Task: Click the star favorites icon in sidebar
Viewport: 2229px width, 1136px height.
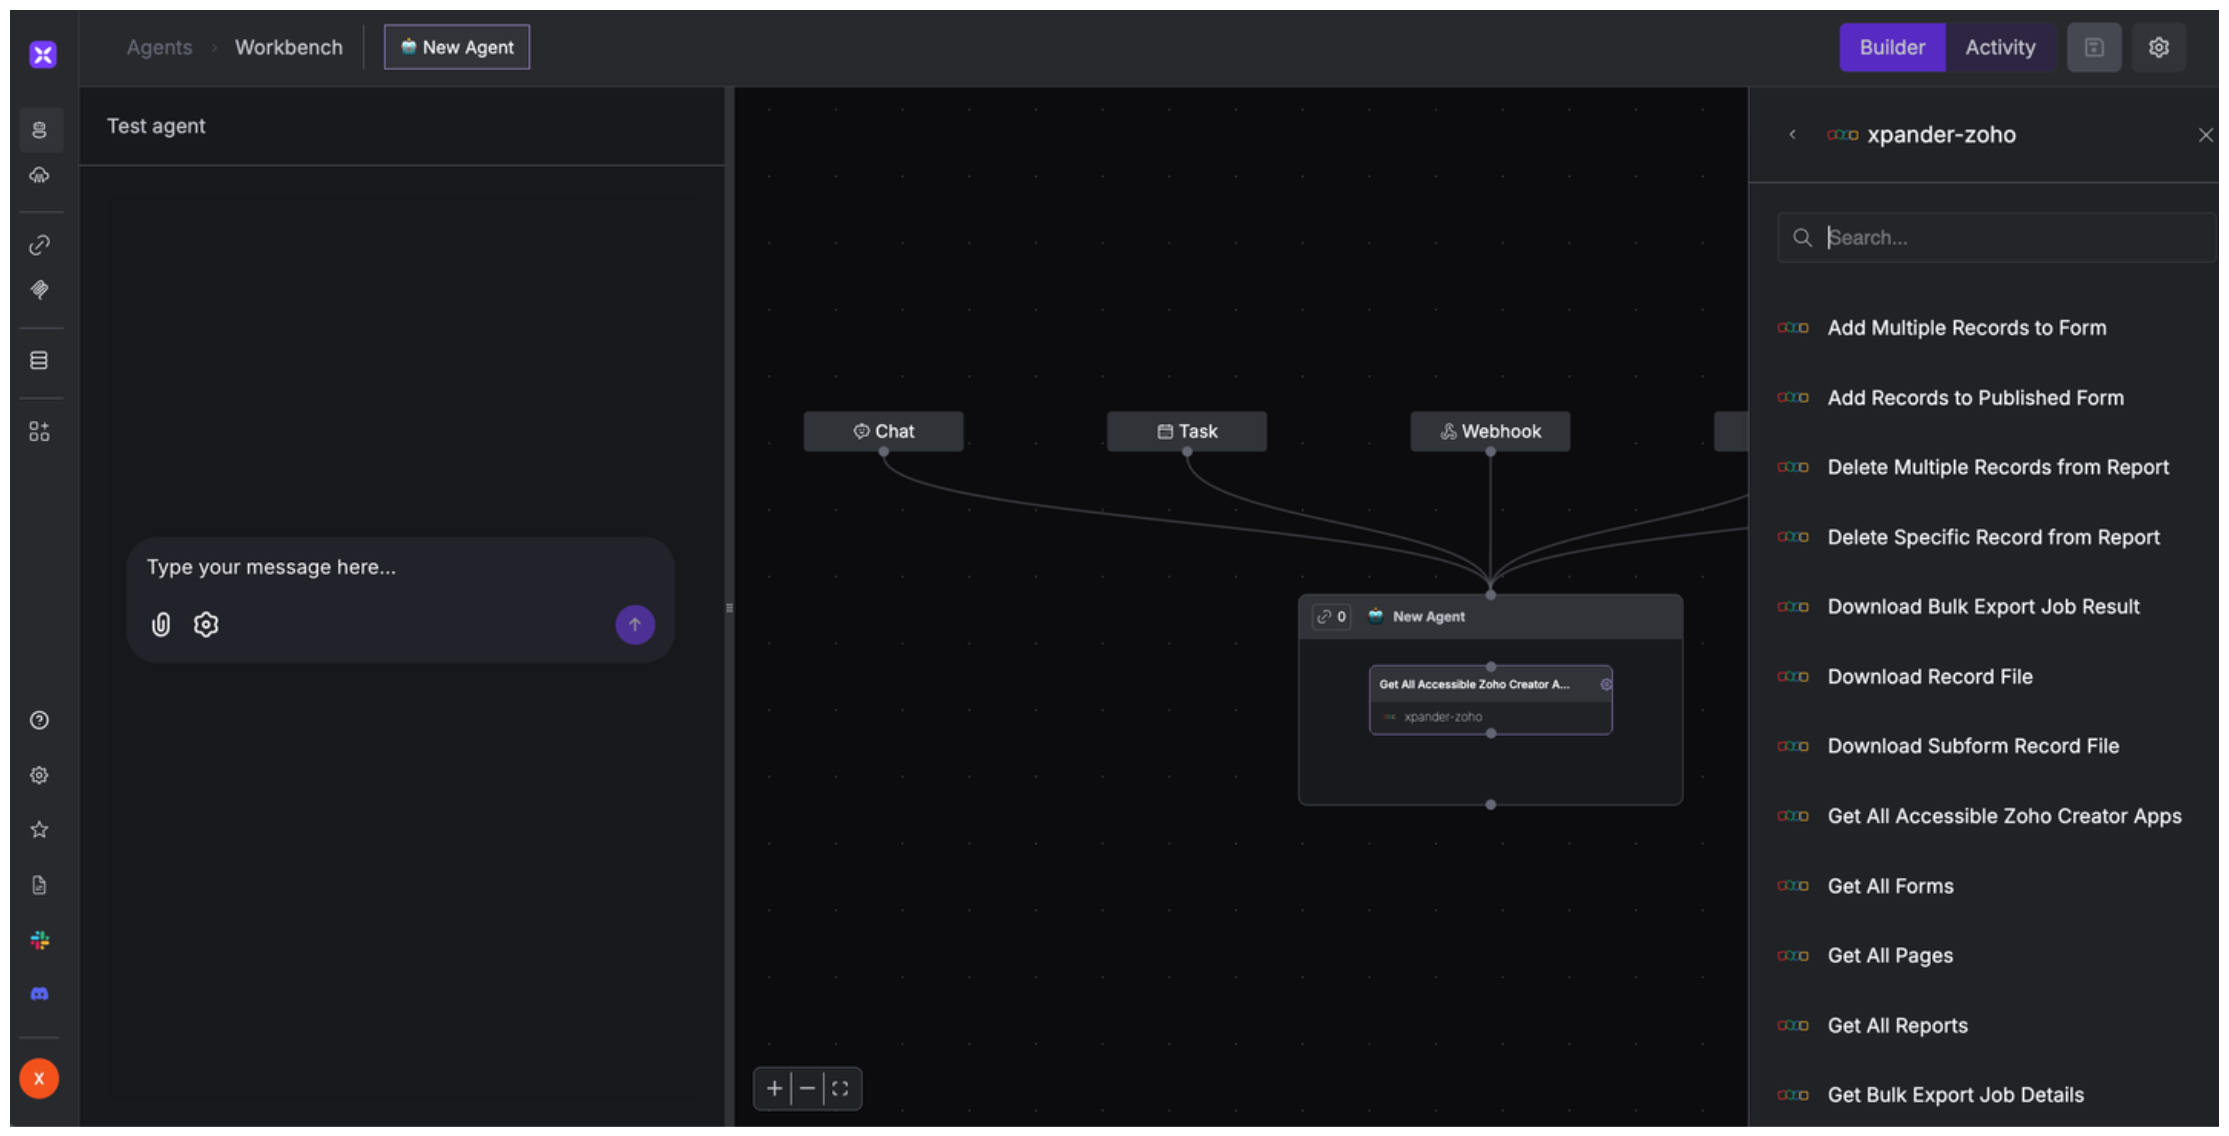Action: coord(40,829)
